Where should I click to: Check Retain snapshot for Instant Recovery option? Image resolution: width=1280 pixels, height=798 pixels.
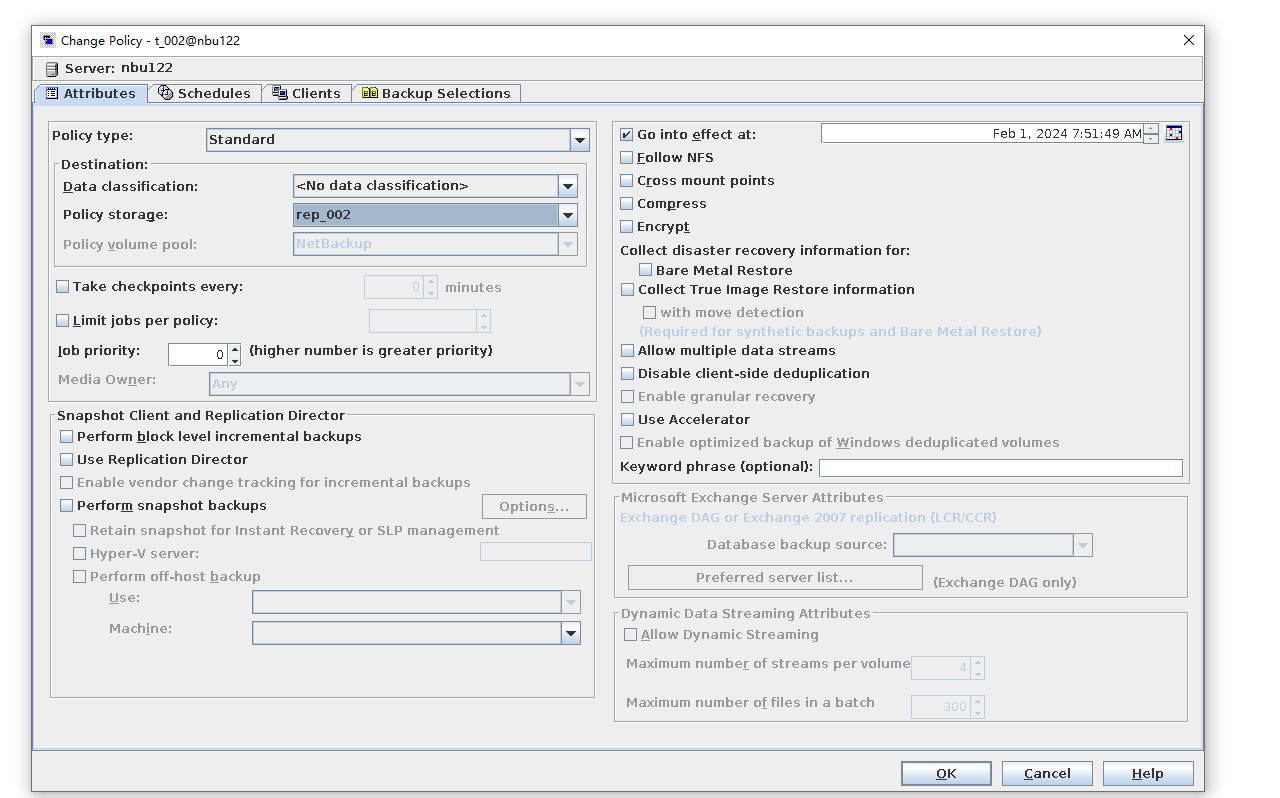pyautogui.click(x=80, y=530)
